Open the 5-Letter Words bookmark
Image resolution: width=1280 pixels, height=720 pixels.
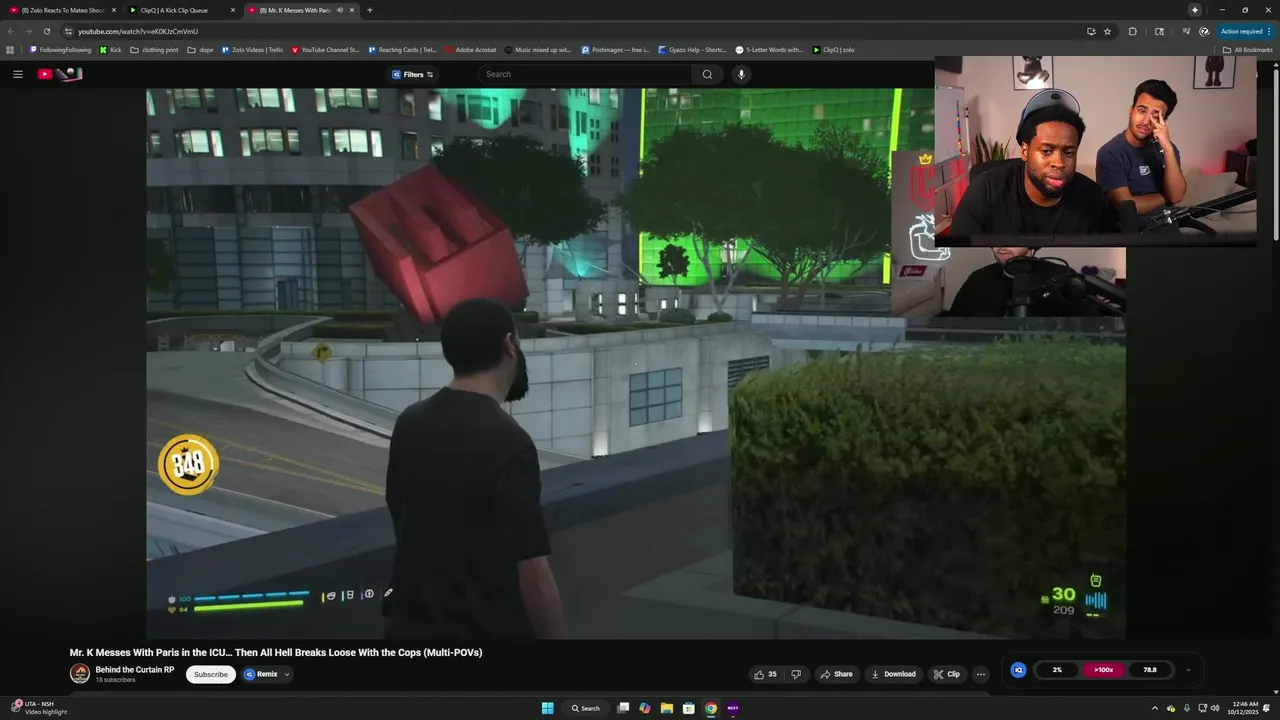pyautogui.click(x=769, y=49)
